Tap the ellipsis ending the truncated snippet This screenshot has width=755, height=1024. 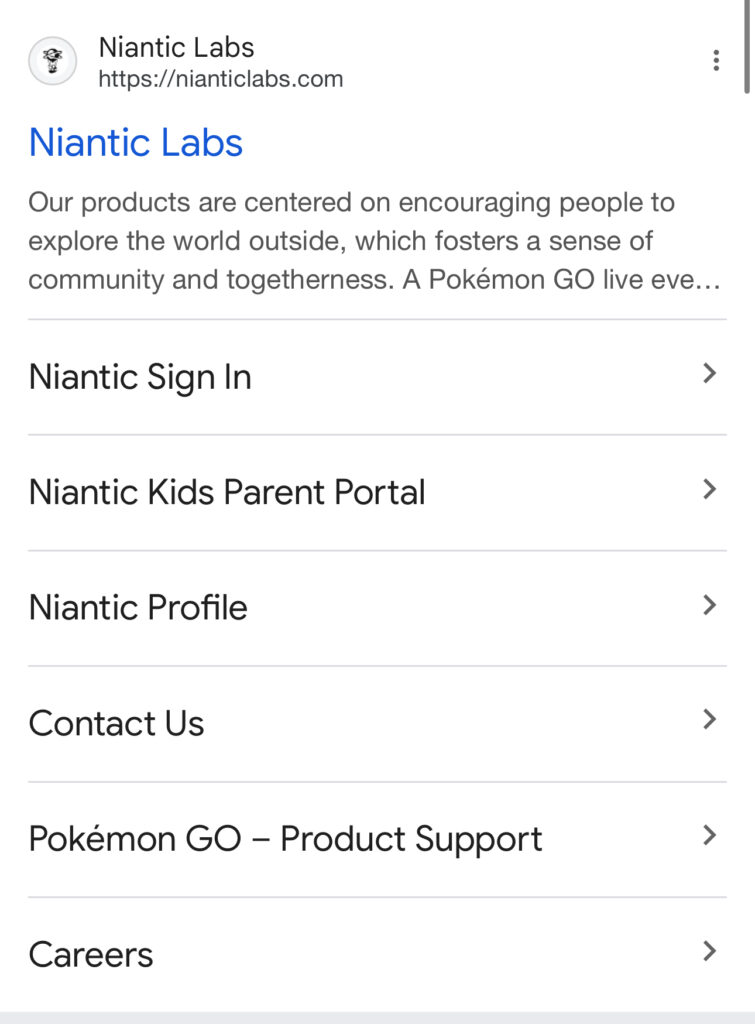[707, 280]
